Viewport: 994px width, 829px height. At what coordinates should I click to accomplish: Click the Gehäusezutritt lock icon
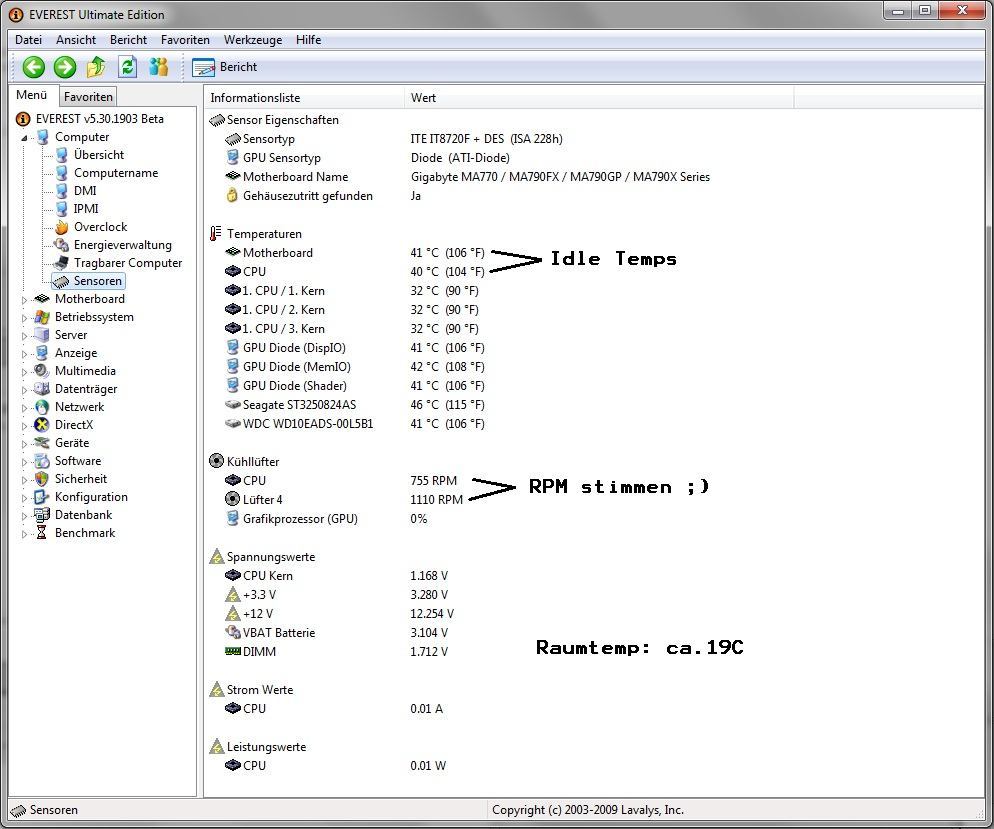[232, 196]
